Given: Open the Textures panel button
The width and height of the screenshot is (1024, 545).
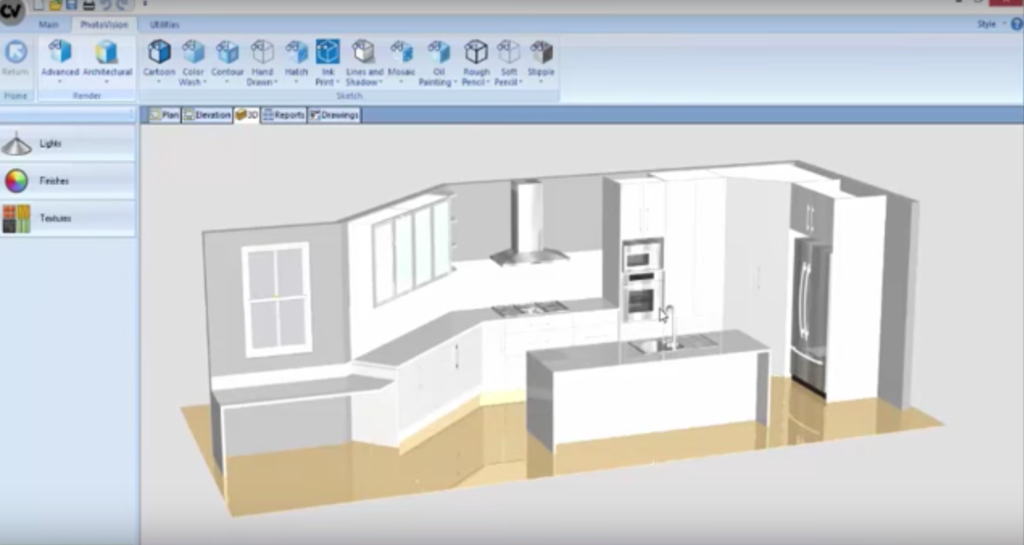Looking at the screenshot, I should [68, 218].
